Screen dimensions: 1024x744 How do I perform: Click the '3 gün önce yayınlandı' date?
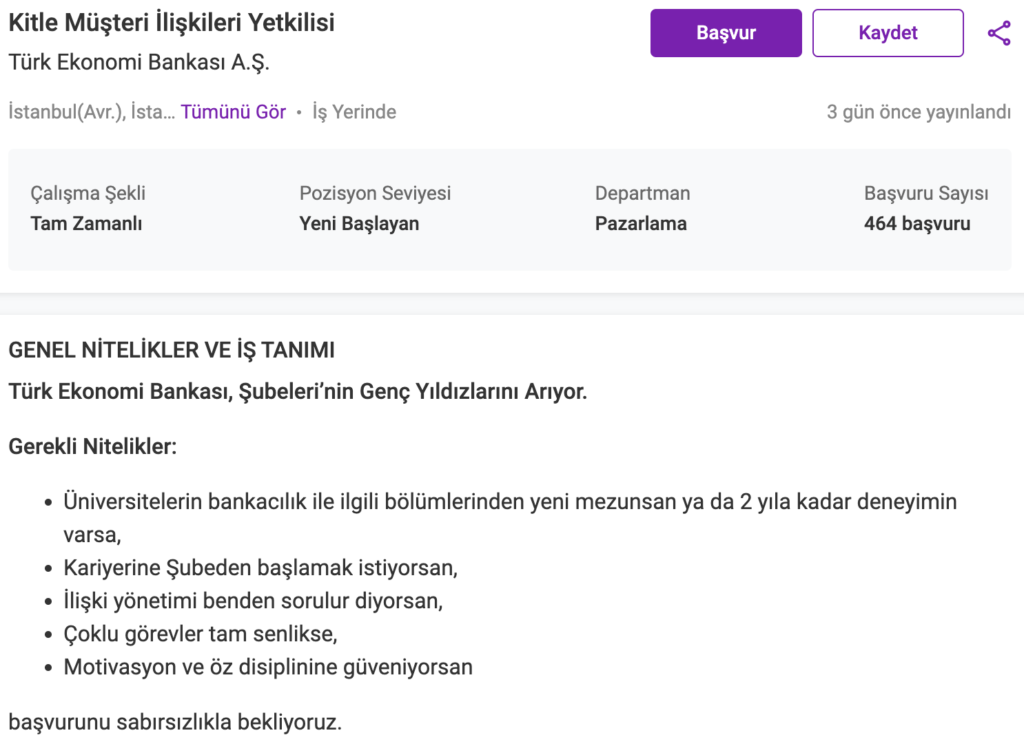coord(918,112)
